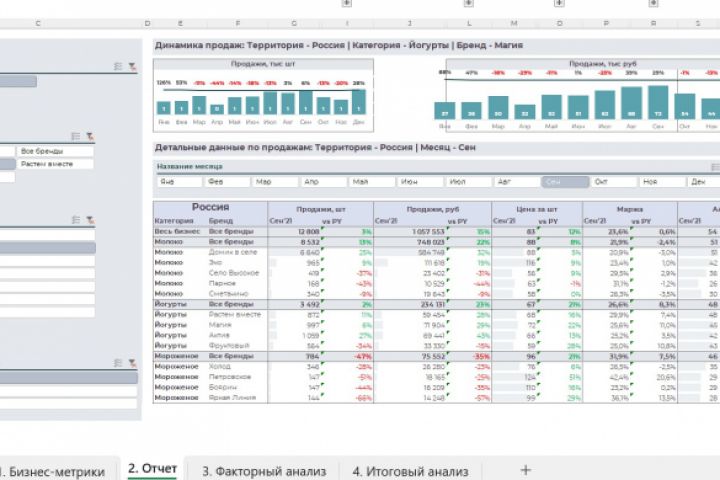The width and height of the screenshot is (720, 480).
Task: Select the Парное brand cell
Action: pos(222,283)
